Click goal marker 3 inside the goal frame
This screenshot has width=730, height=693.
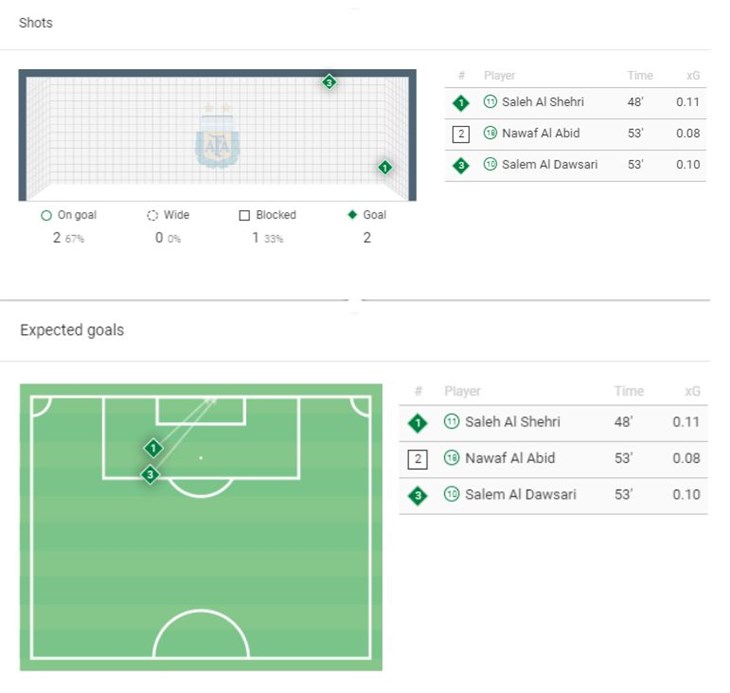click(329, 82)
